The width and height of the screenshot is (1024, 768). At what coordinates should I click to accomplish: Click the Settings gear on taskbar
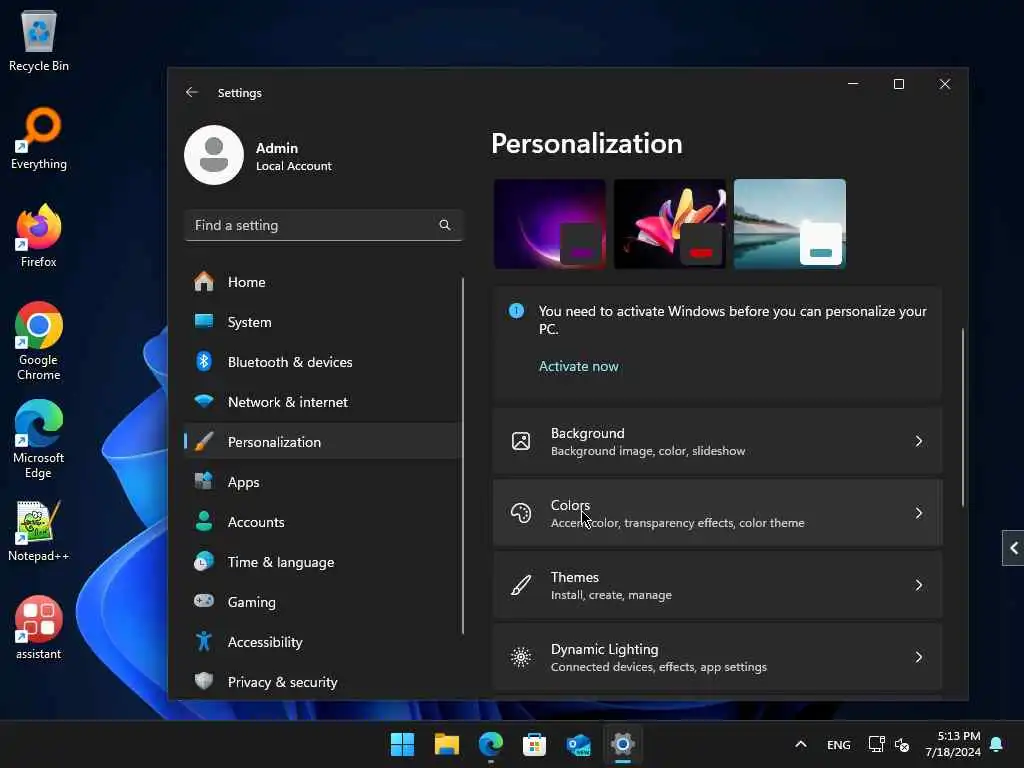622,744
